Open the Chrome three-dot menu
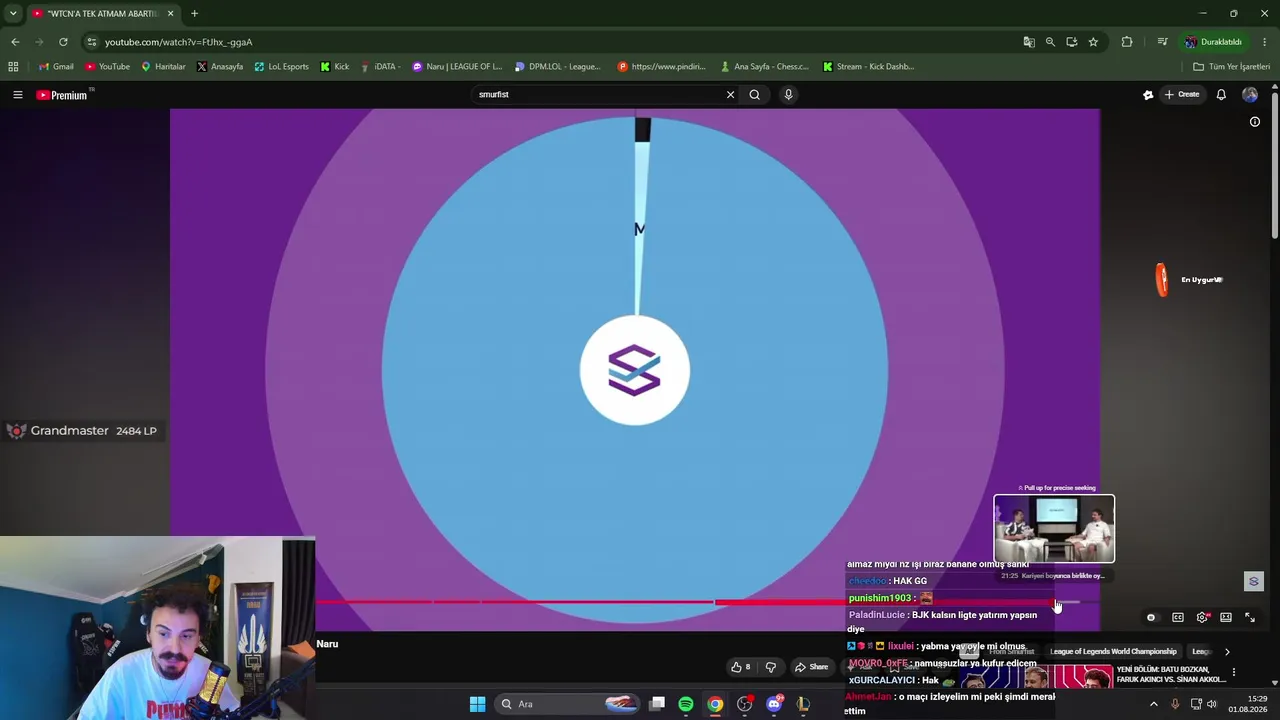This screenshot has height=720, width=1280. (x=1265, y=42)
